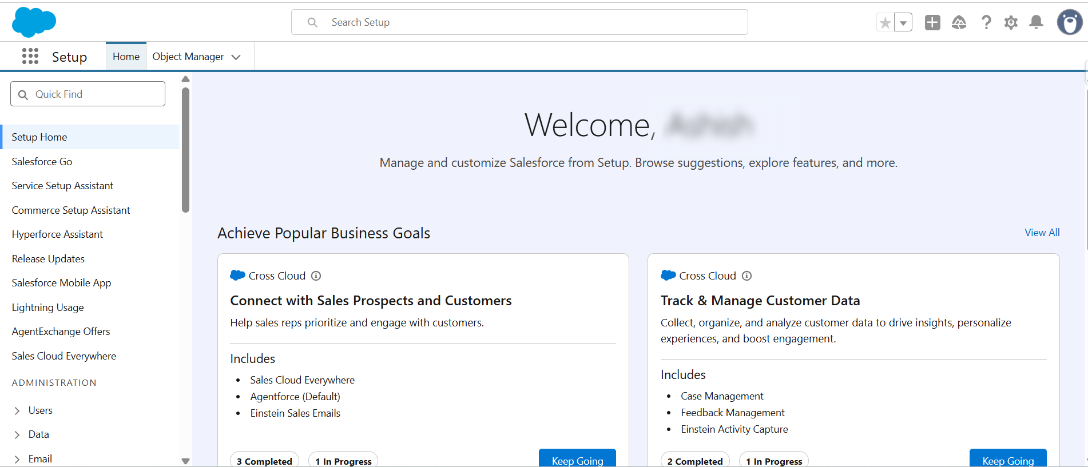Click the favorites star icon
The image size is (1088, 467).
885,23
